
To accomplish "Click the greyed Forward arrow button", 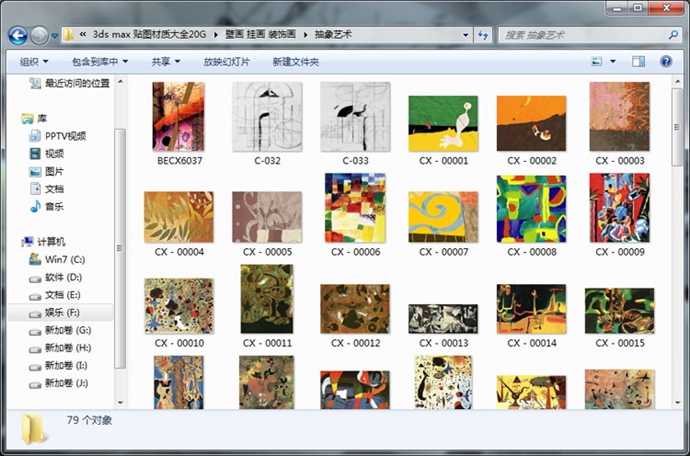I will tap(39, 35).
